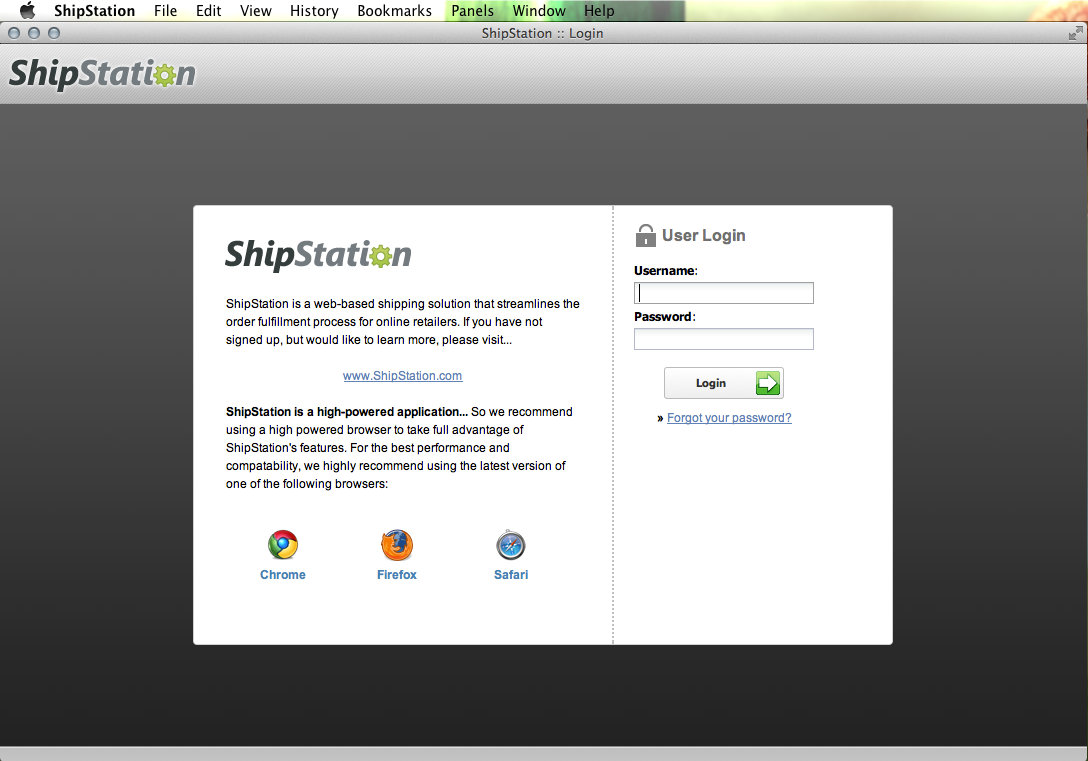Click the Login button

(x=724, y=383)
